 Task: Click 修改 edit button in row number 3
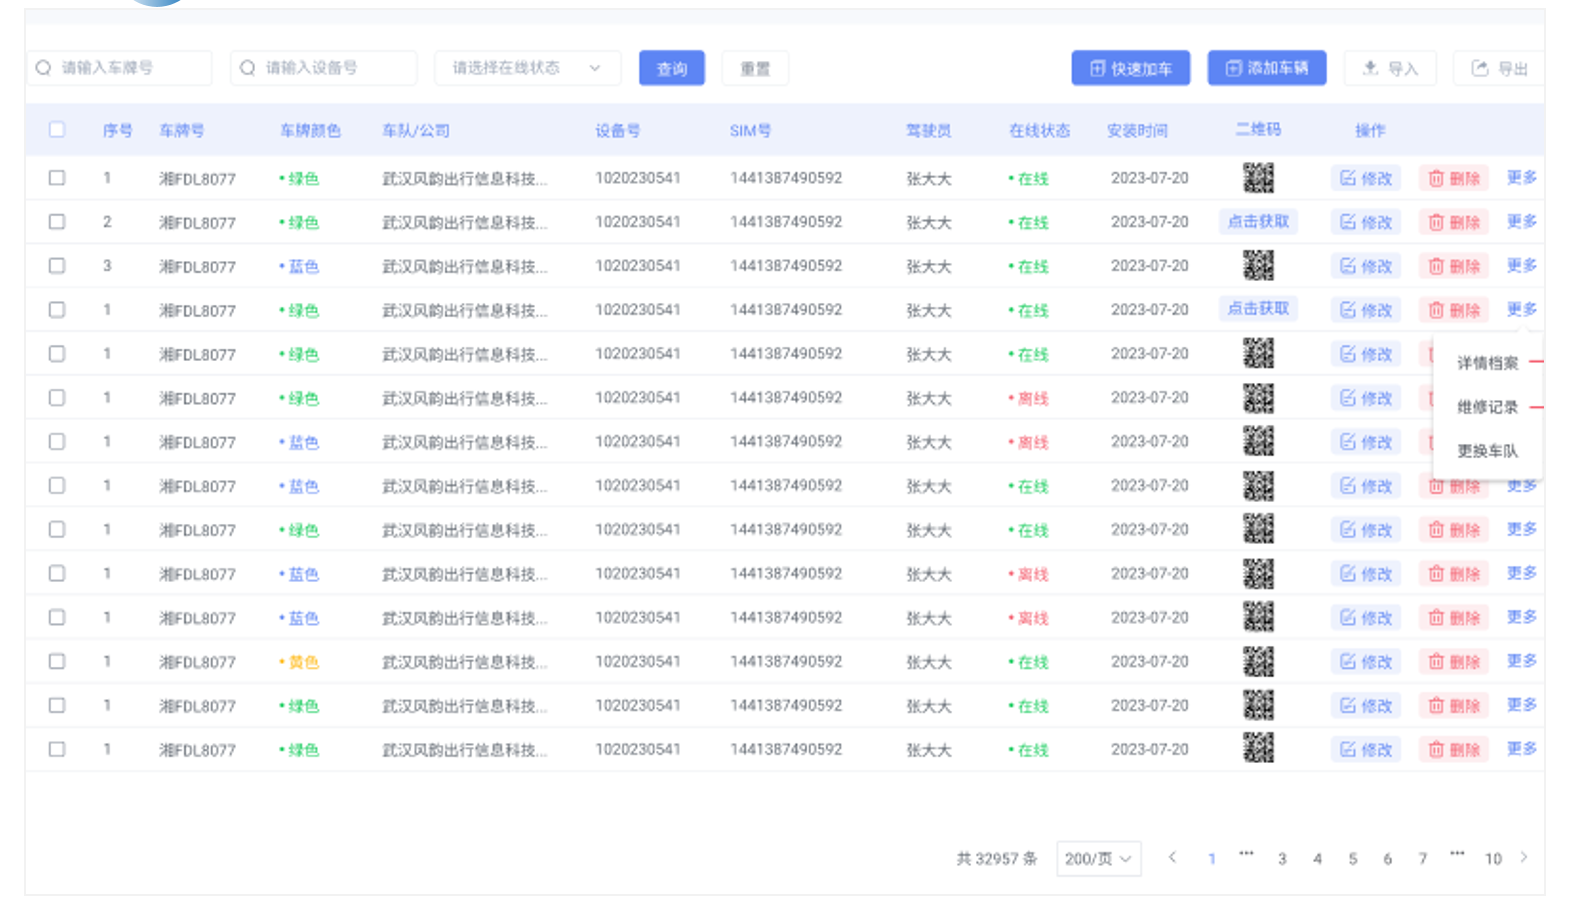(x=1366, y=266)
